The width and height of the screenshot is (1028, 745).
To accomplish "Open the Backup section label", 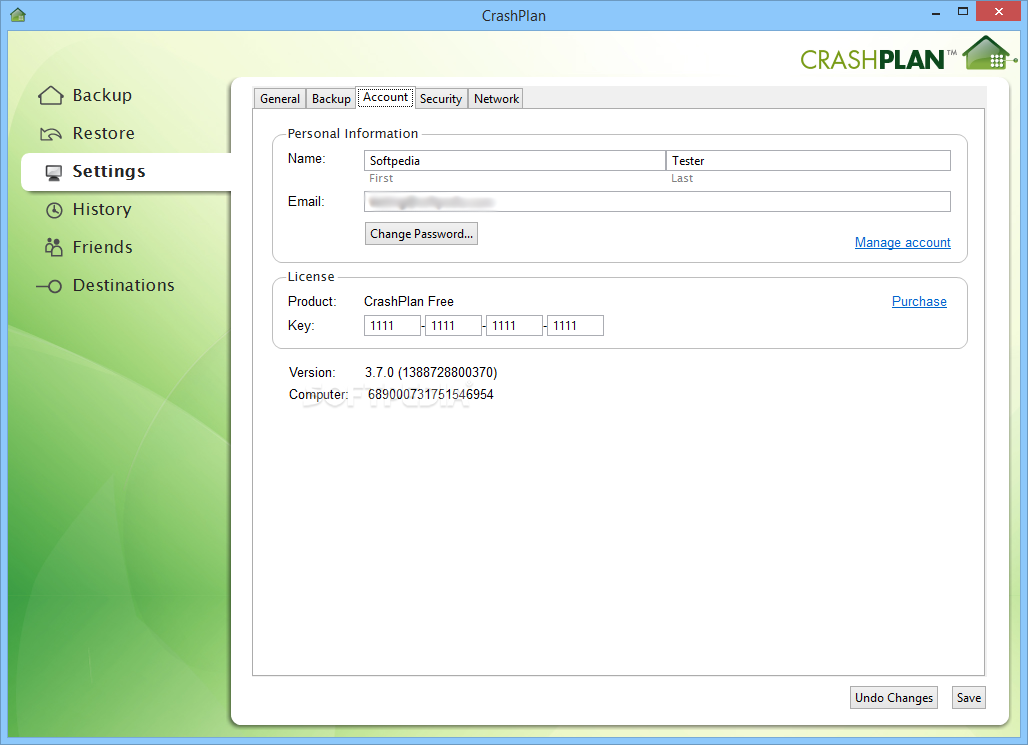I will tap(102, 96).
